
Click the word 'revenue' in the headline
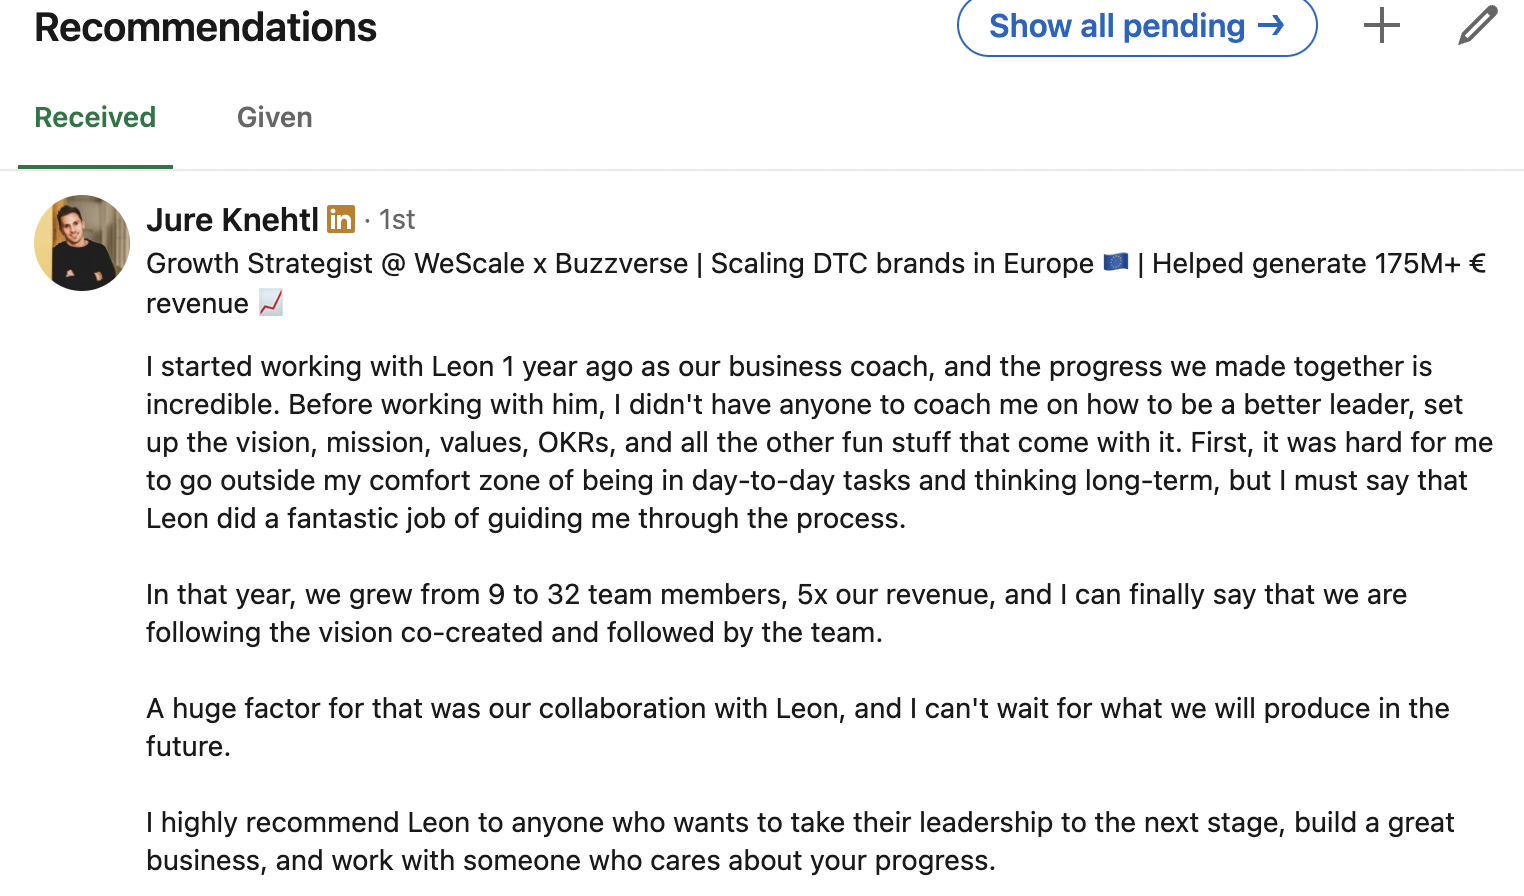(x=197, y=304)
